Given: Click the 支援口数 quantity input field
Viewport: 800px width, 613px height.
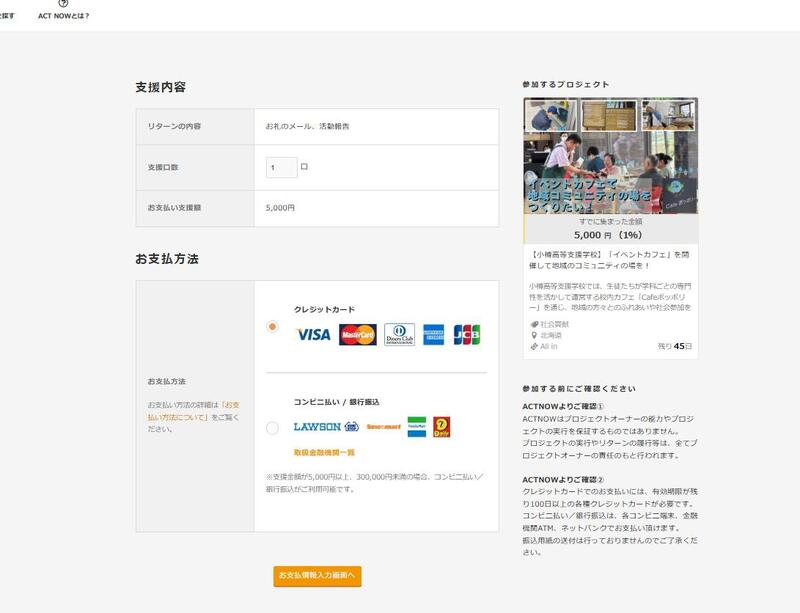Looking at the screenshot, I should tap(282, 167).
